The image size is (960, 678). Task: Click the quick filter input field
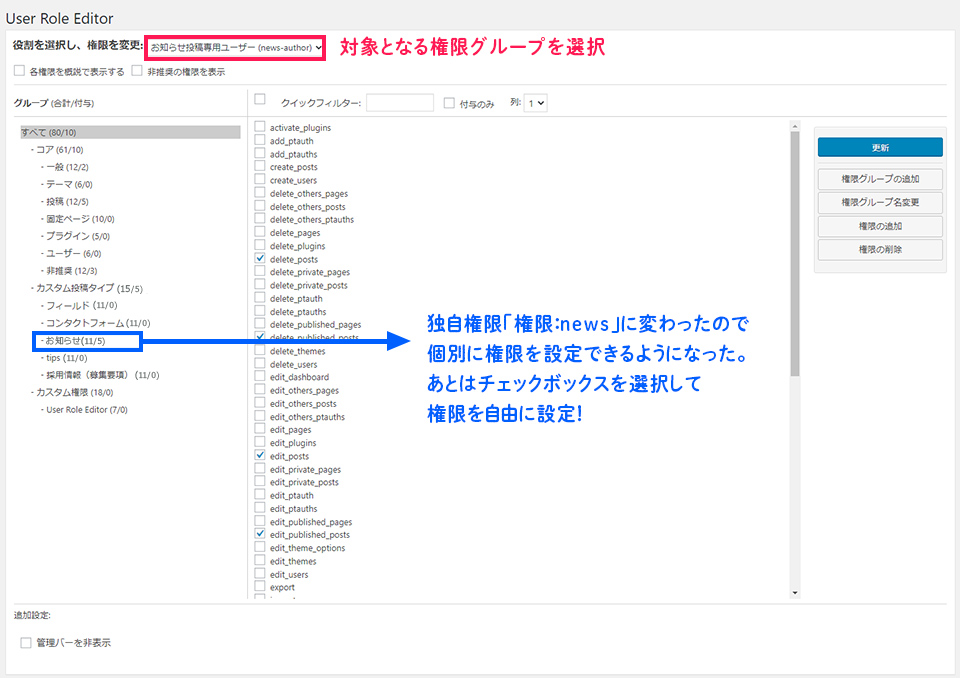tap(400, 102)
